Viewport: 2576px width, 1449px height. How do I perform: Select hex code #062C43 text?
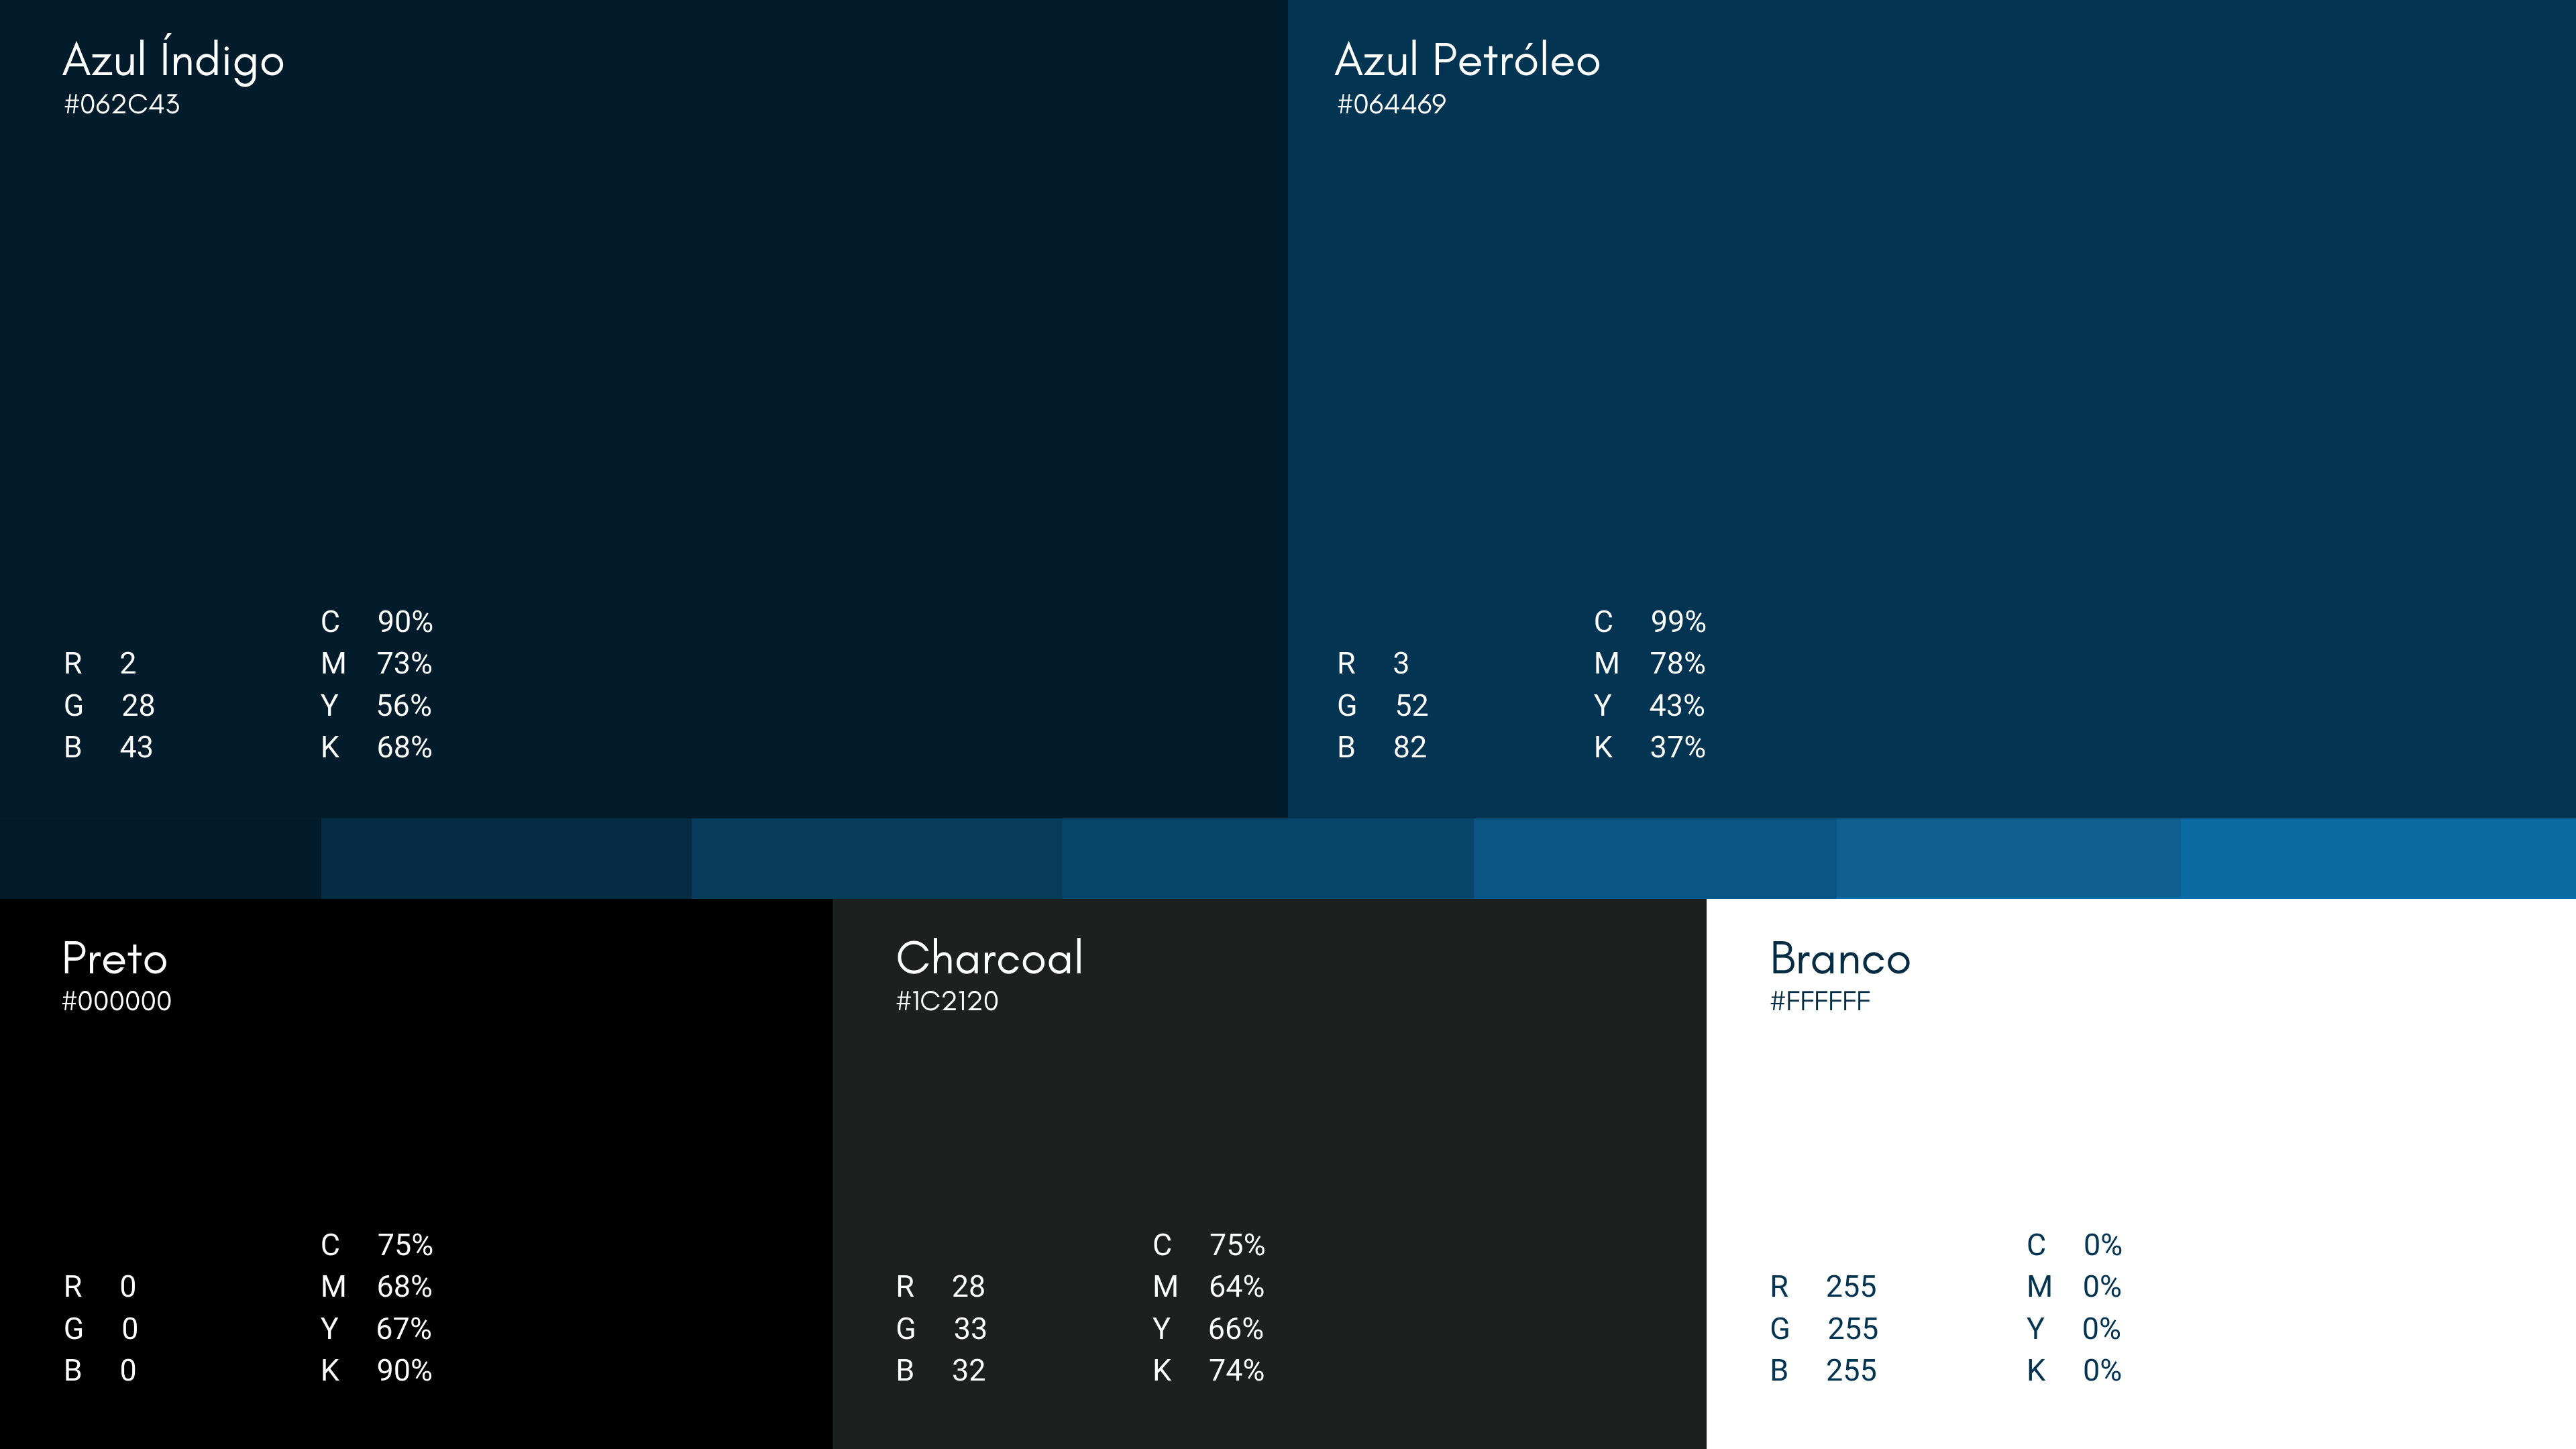point(122,104)
